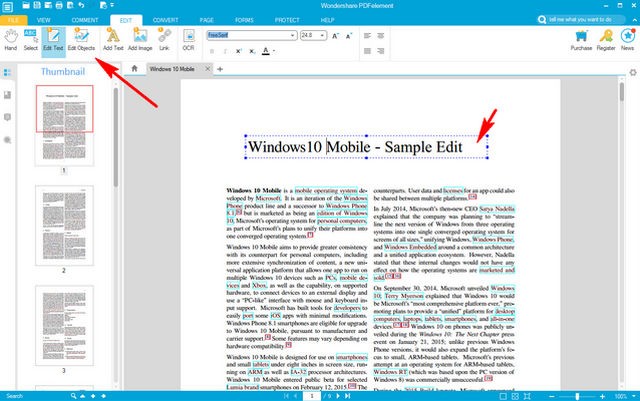Expand the font color dropdown arrow

[x=274, y=51]
